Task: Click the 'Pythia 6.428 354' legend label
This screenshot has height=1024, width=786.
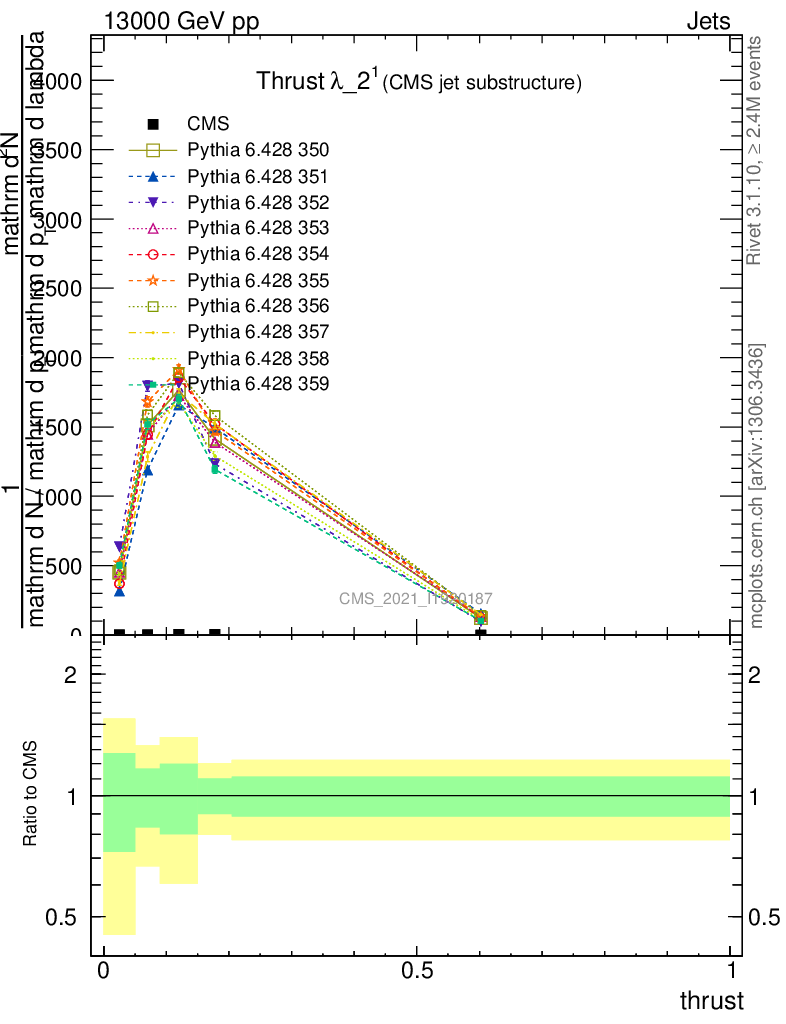Action: tap(258, 254)
